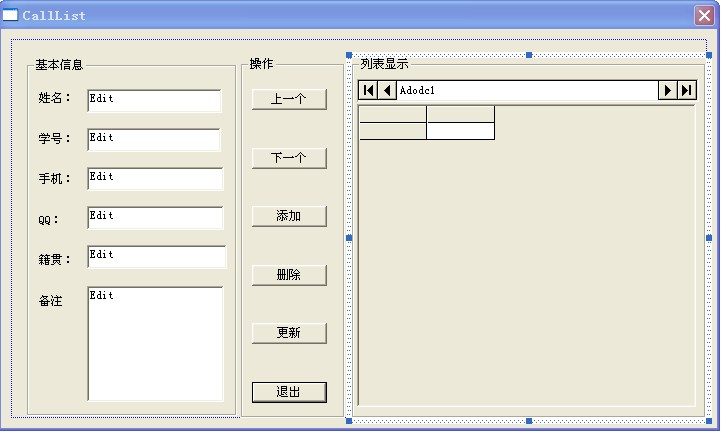Click the 更新 update button
Viewport: 728px width, 438px height.
289,333
